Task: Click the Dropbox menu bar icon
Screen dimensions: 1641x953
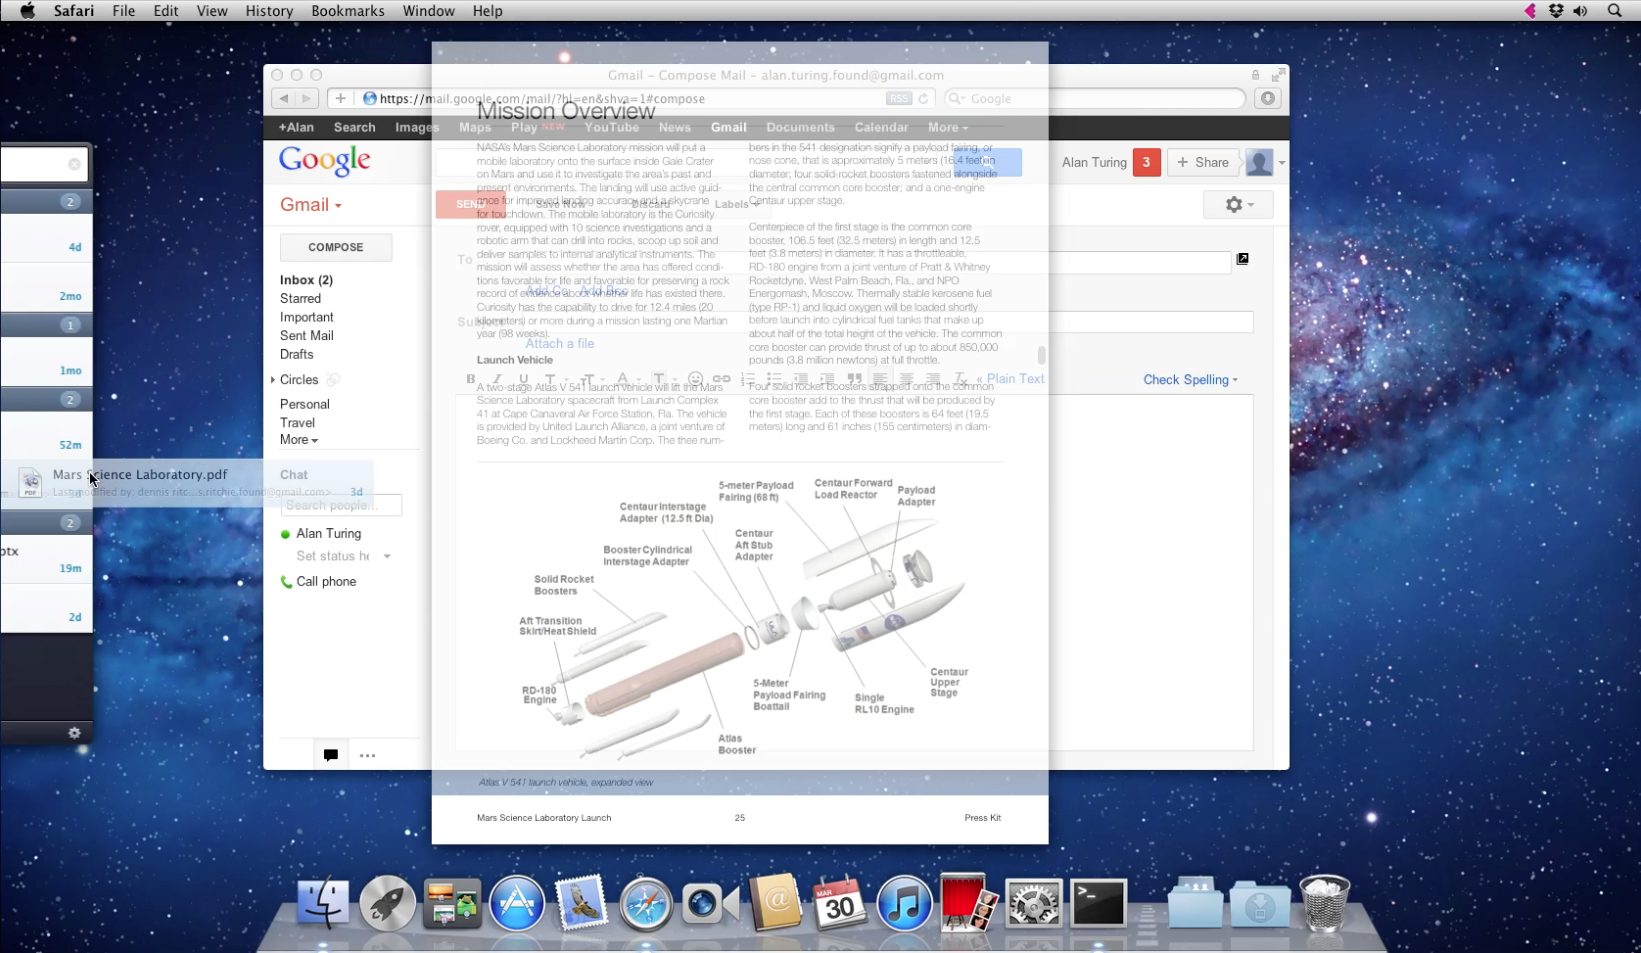Action: click(x=1556, y=11)
